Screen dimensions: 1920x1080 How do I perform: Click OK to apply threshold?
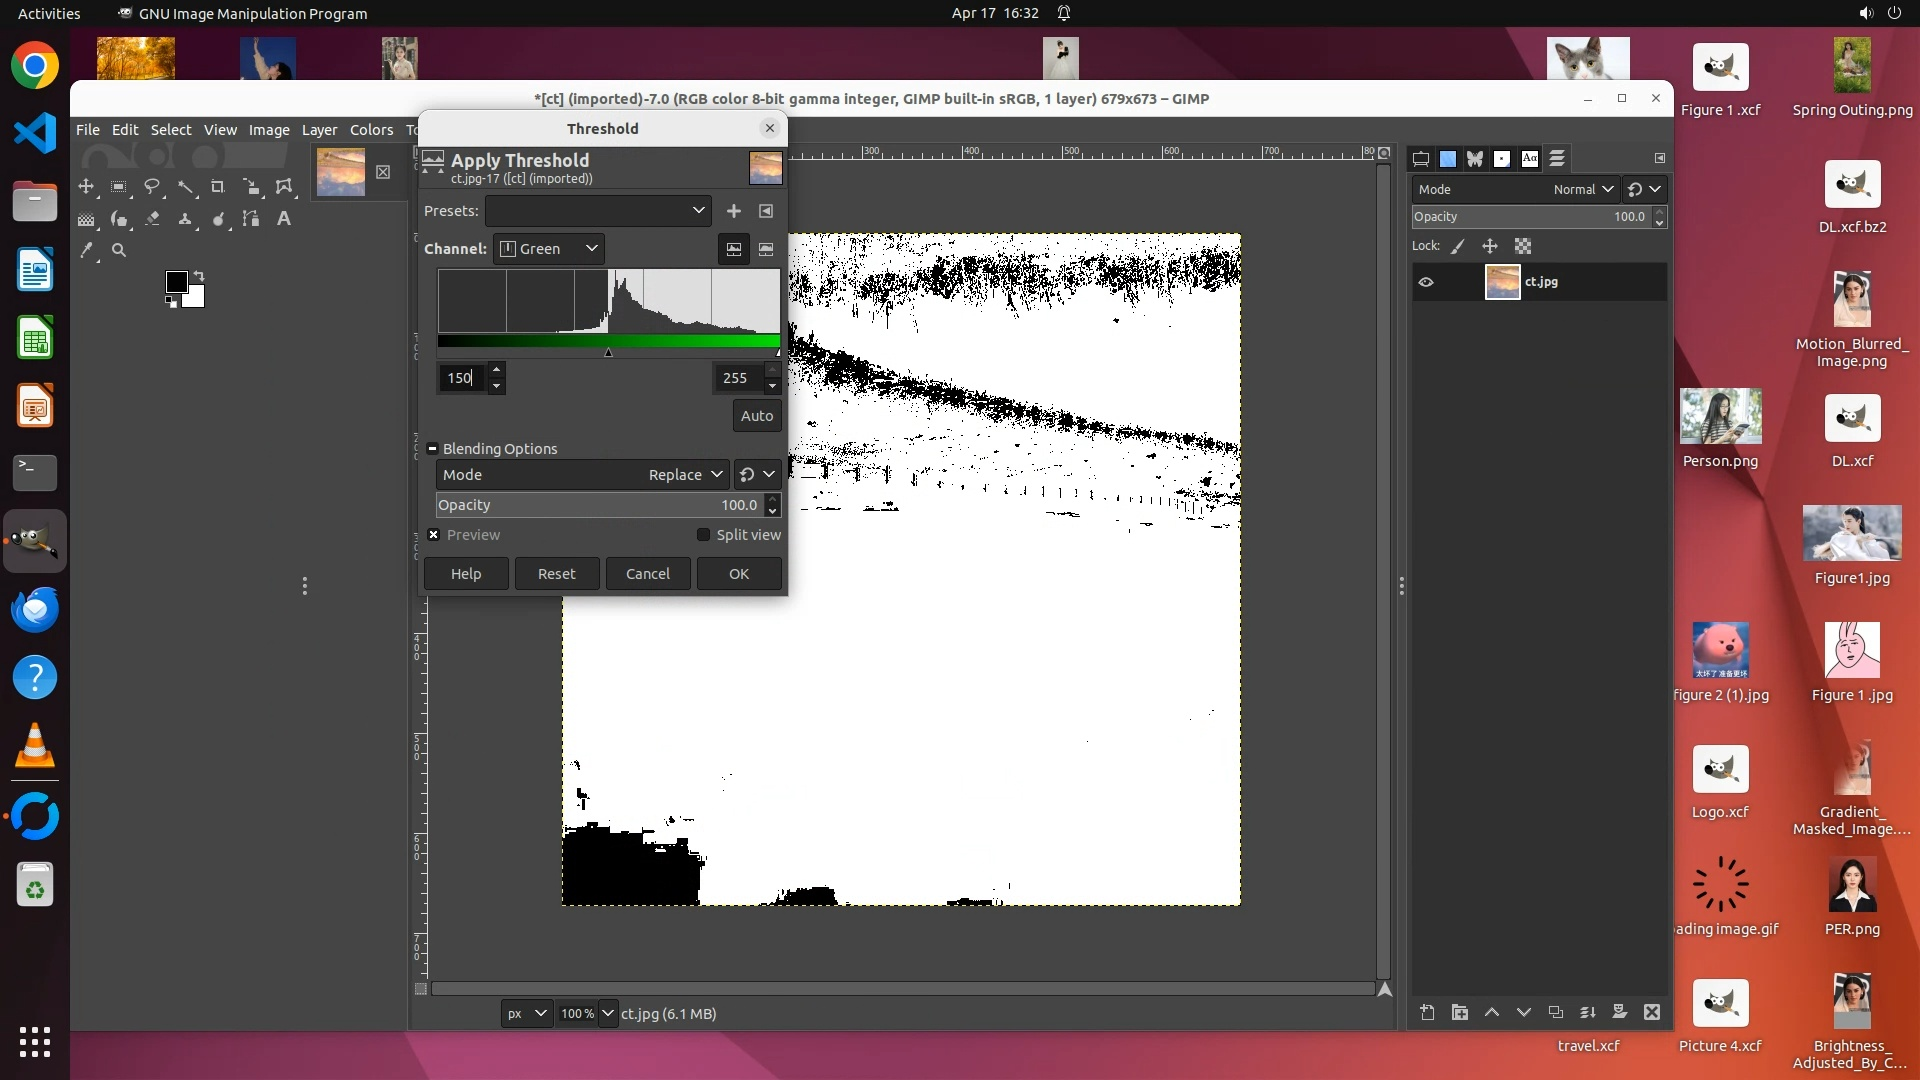pyautogui.click(x=739, y=574)
